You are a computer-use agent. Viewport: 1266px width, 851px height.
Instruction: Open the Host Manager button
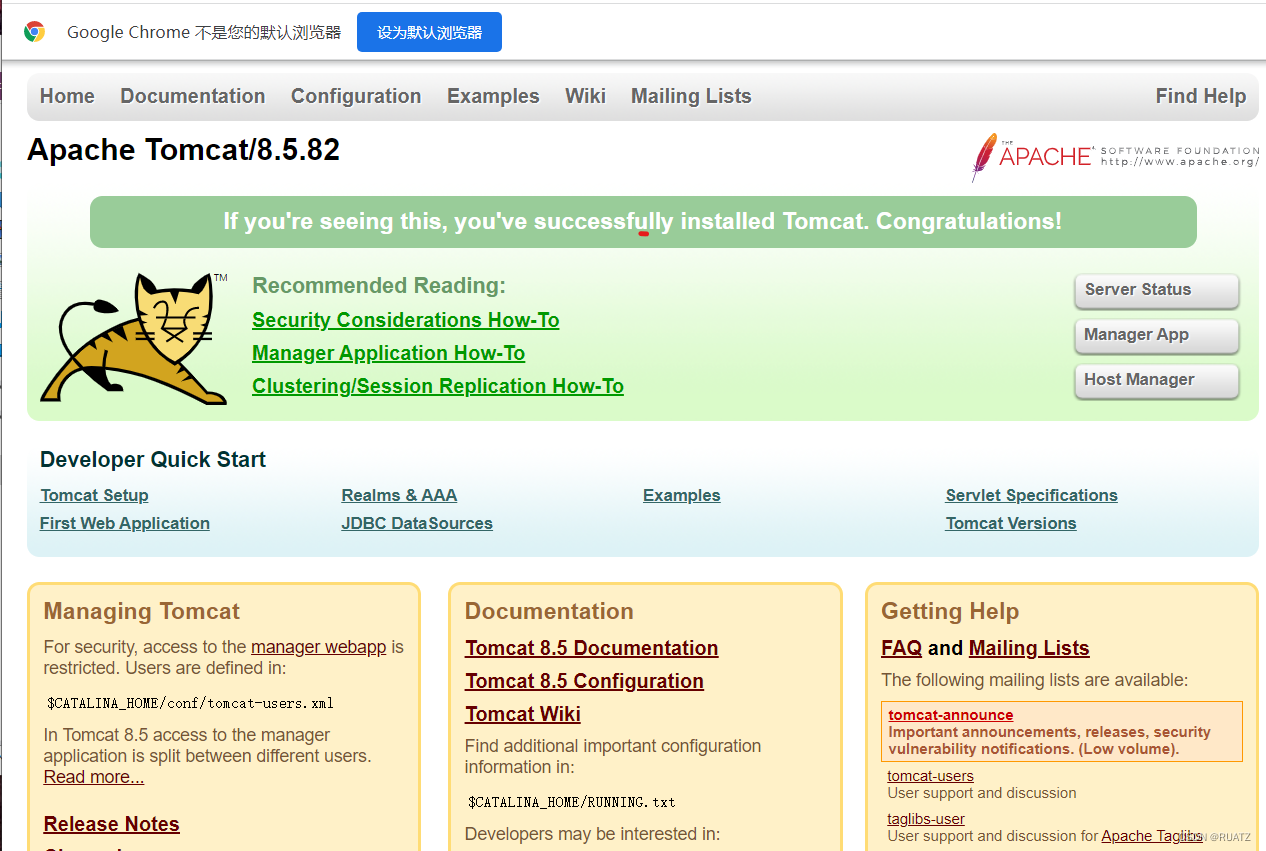coord(1157,380)
